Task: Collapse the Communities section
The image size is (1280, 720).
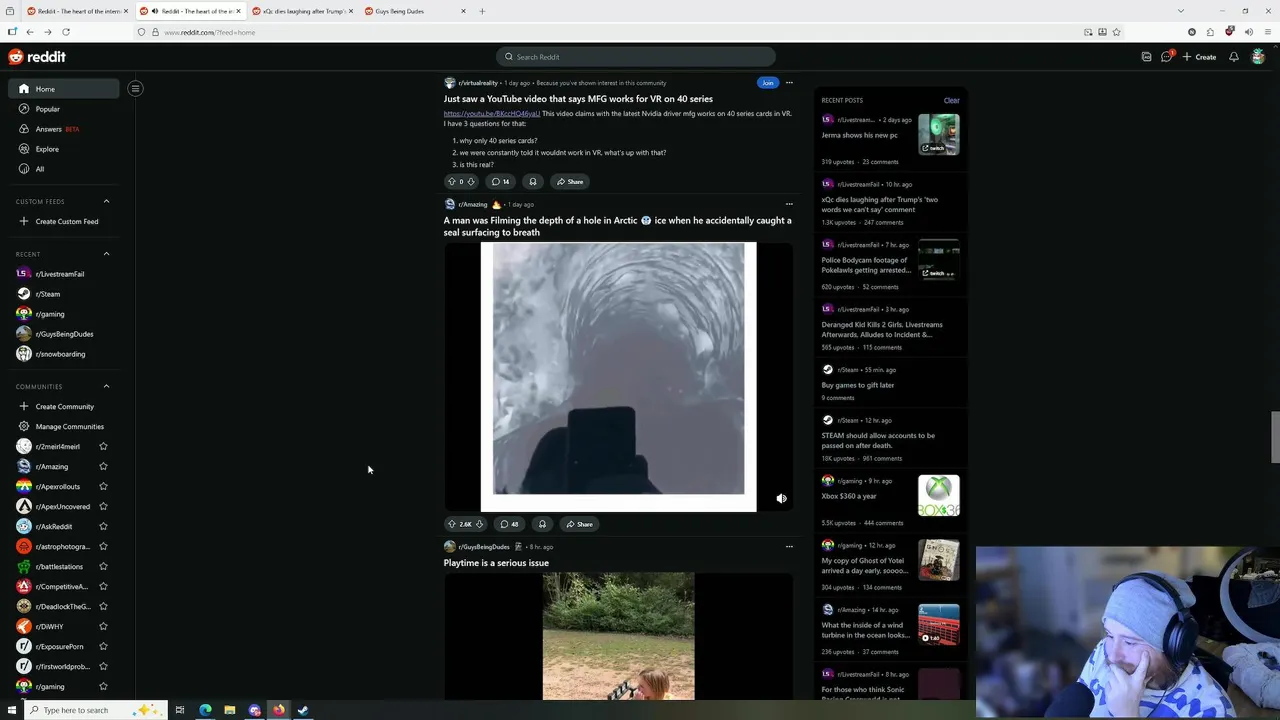Action: [106, 386]
